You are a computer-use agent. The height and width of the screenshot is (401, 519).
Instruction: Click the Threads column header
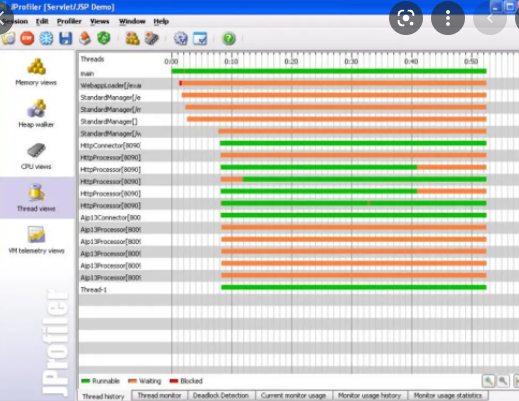click(92, 59)
